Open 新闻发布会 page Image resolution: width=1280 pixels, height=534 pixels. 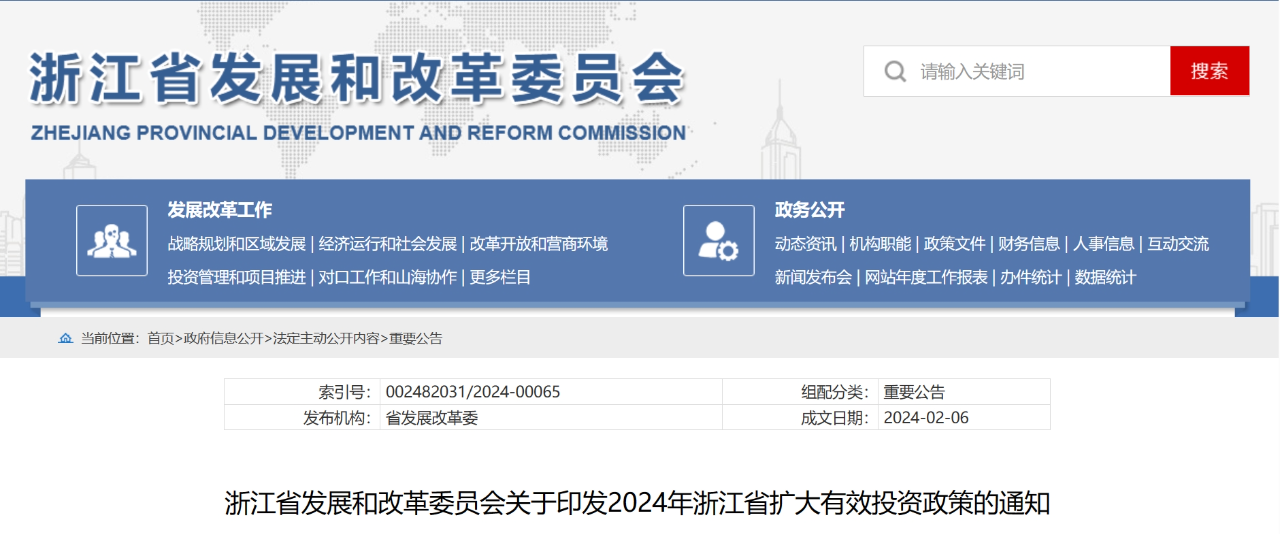coord(813,277)
